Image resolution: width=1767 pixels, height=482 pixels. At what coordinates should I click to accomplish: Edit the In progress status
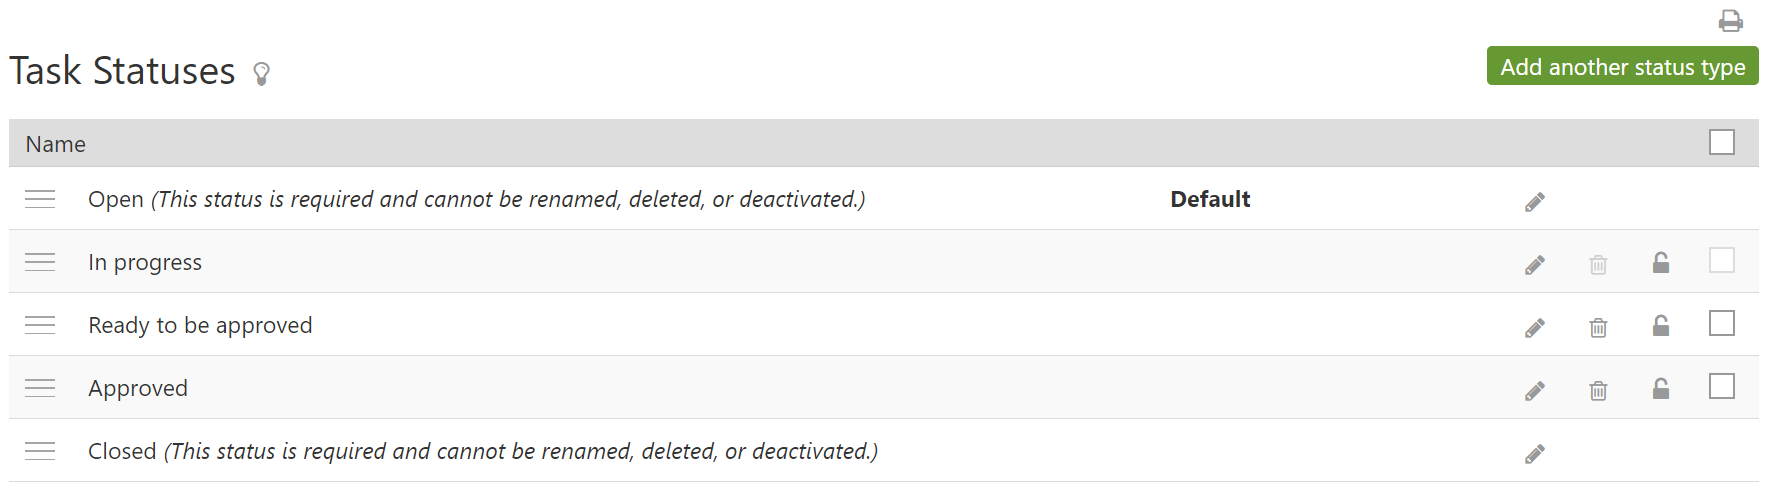pos(1535,265)
